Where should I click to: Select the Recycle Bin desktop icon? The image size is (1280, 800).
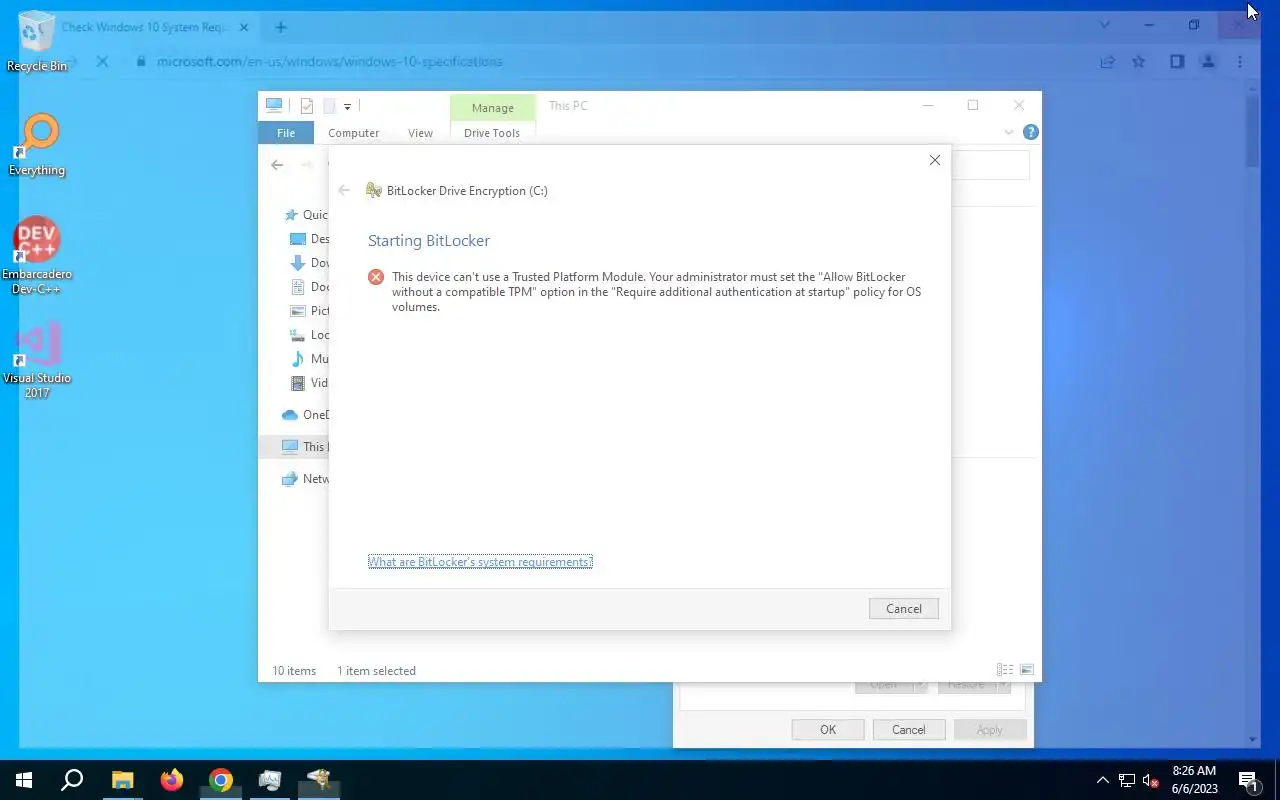point(37,42)
